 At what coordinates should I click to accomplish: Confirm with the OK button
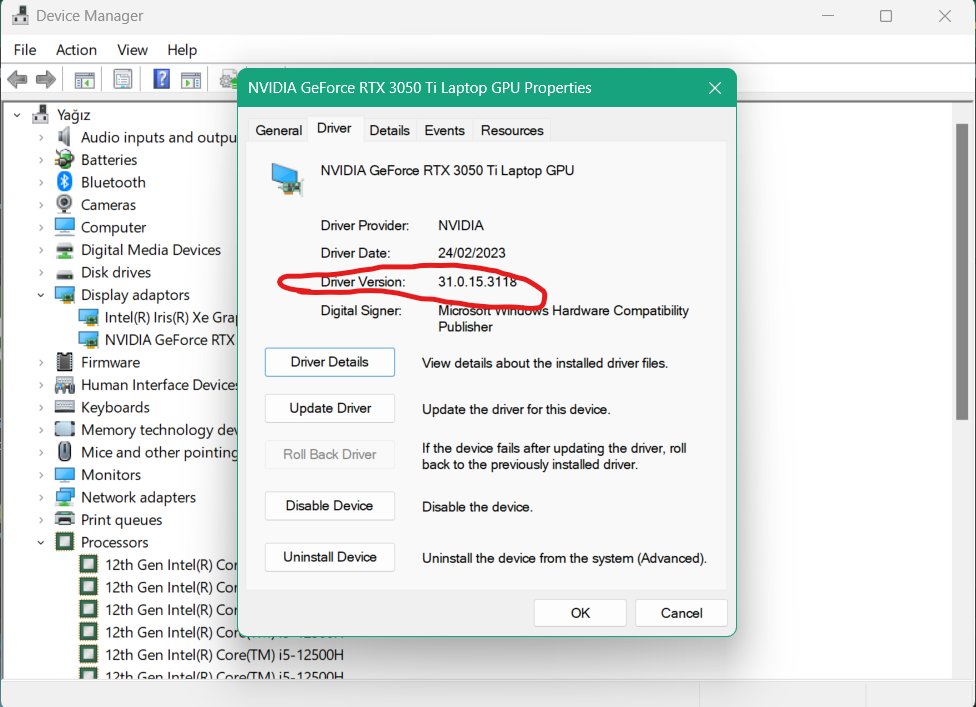click(x=580, y=613)
